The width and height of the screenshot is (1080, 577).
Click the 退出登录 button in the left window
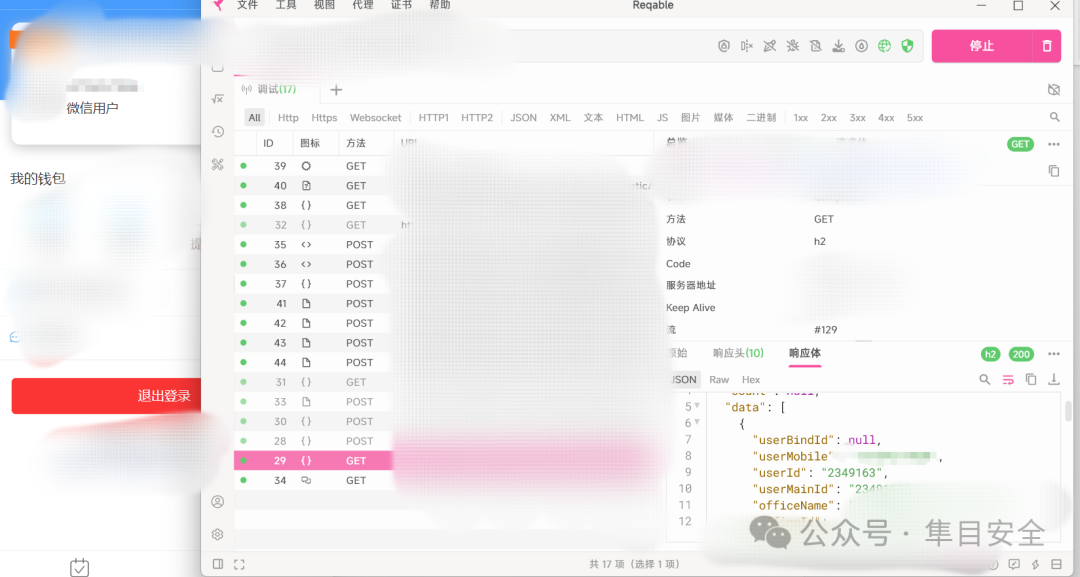(107, 396)
